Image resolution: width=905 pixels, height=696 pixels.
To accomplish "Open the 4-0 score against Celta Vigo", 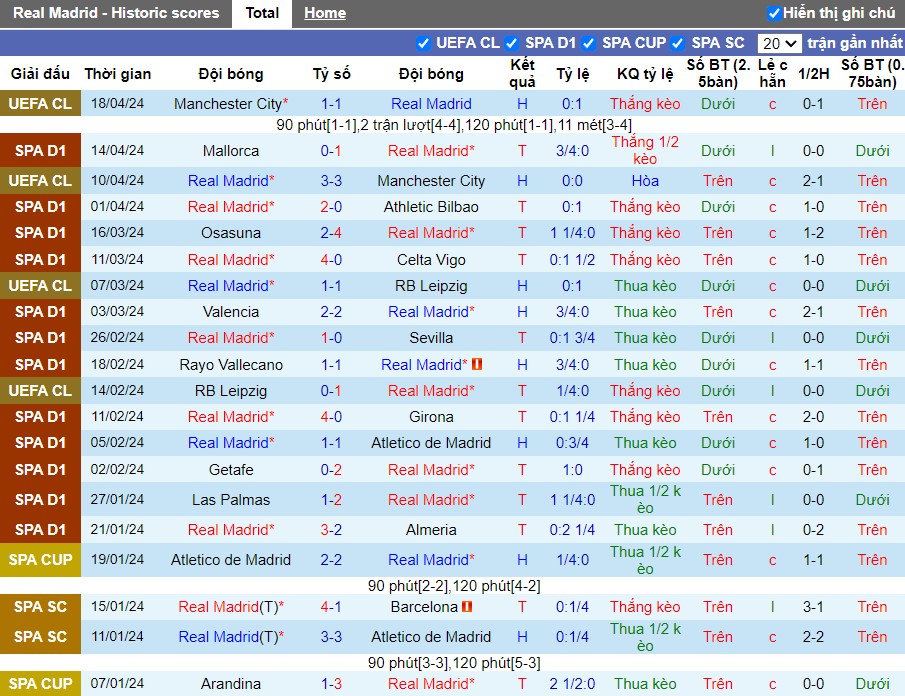I will 331,260.
